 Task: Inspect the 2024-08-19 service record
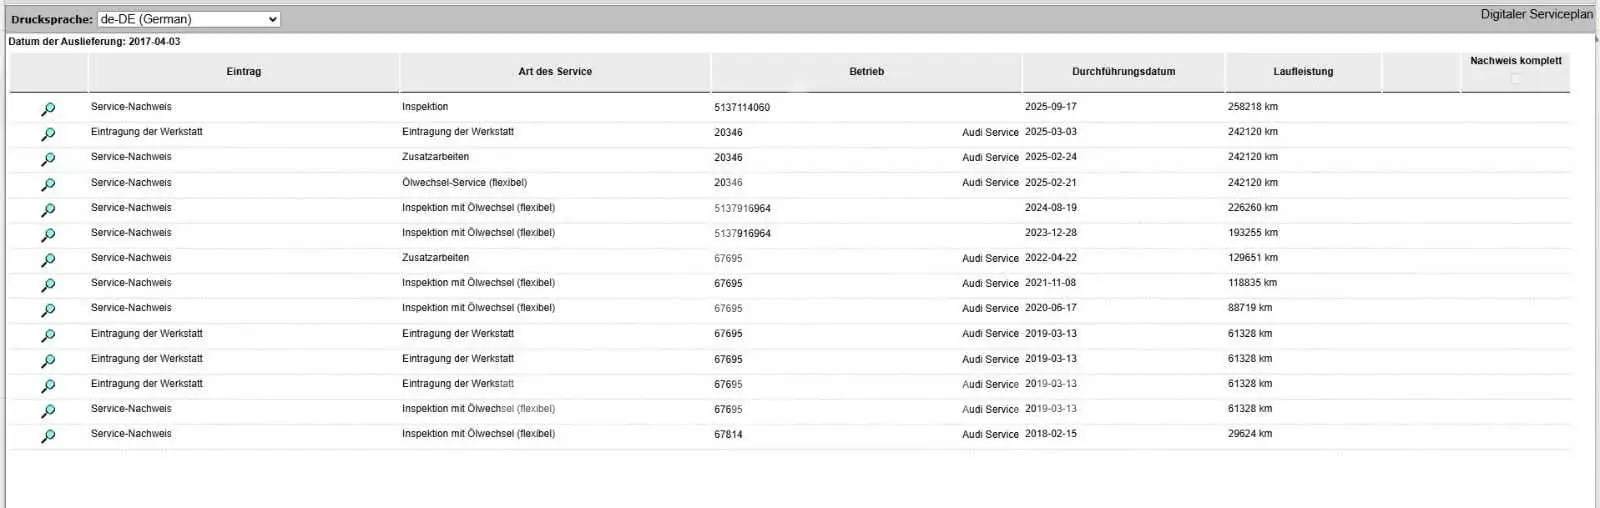[48, 210]
